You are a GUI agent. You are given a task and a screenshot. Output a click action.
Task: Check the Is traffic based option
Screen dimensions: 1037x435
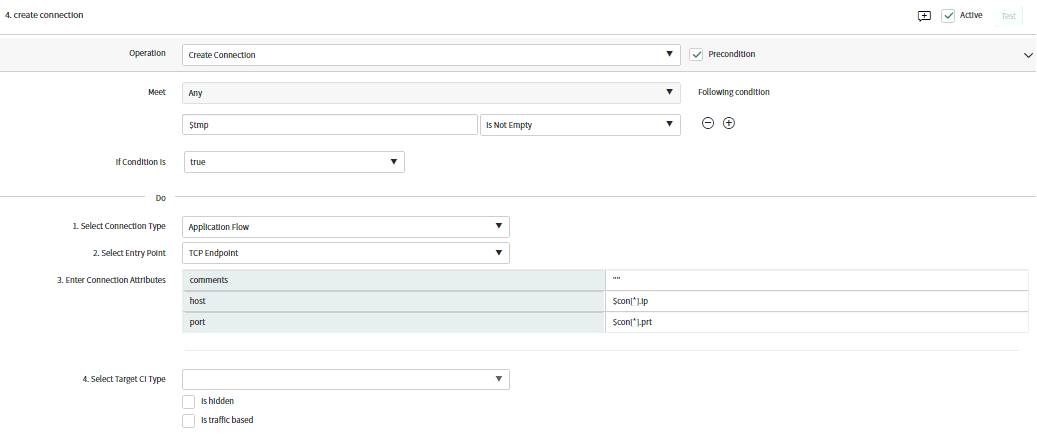(188, 420)
